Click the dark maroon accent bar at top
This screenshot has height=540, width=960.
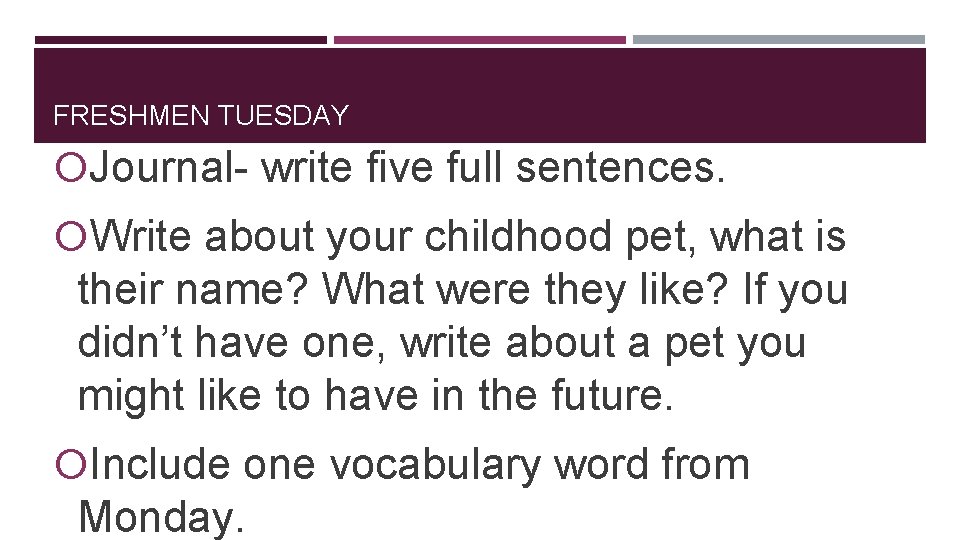coord(181,41)
